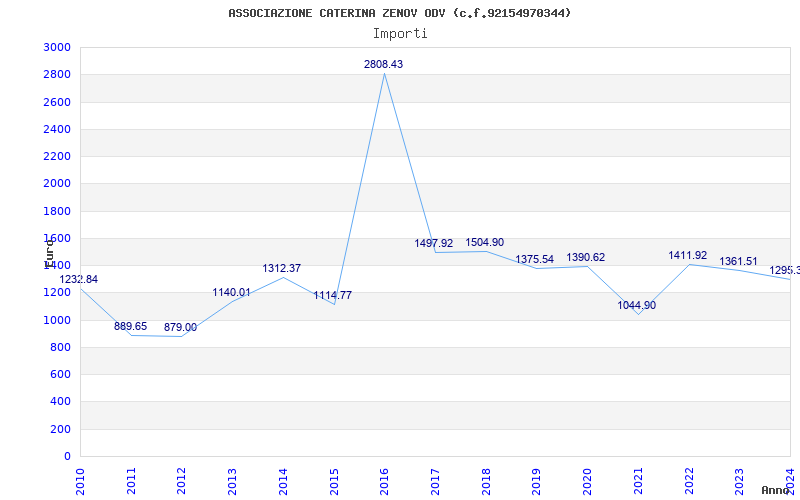Click the 2017 x-axis year label

coord(435,481)
